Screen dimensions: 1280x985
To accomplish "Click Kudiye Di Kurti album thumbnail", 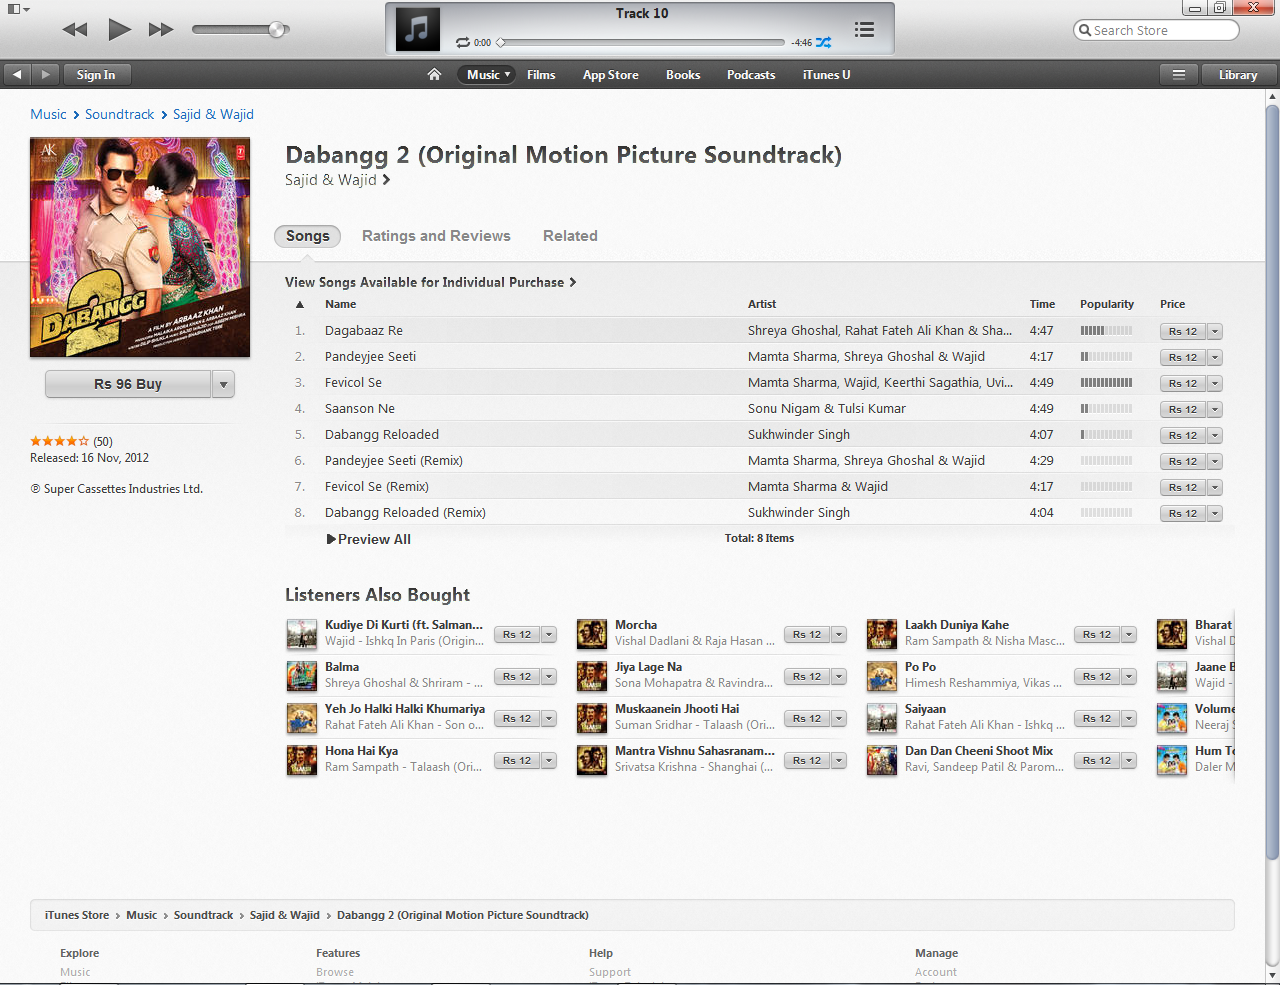I will click(x=302, y=634).
